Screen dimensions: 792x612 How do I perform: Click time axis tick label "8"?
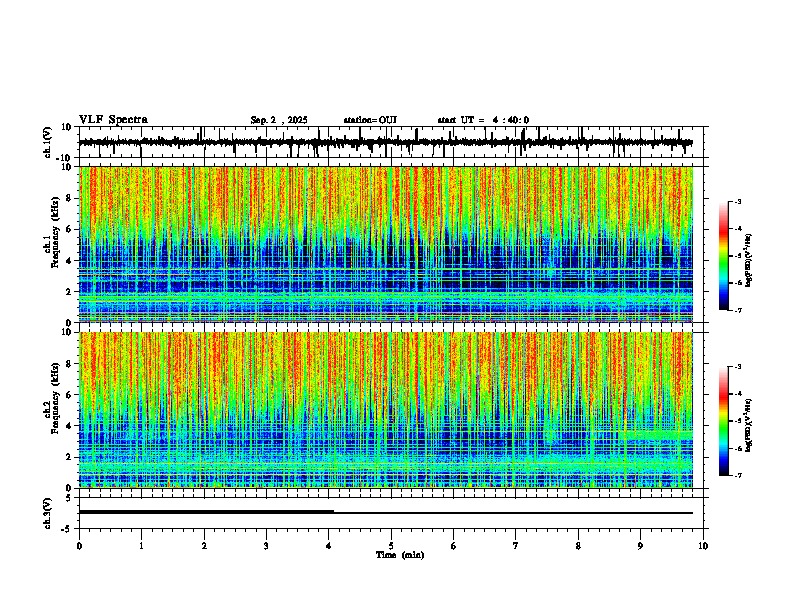[x=578, y=546]
